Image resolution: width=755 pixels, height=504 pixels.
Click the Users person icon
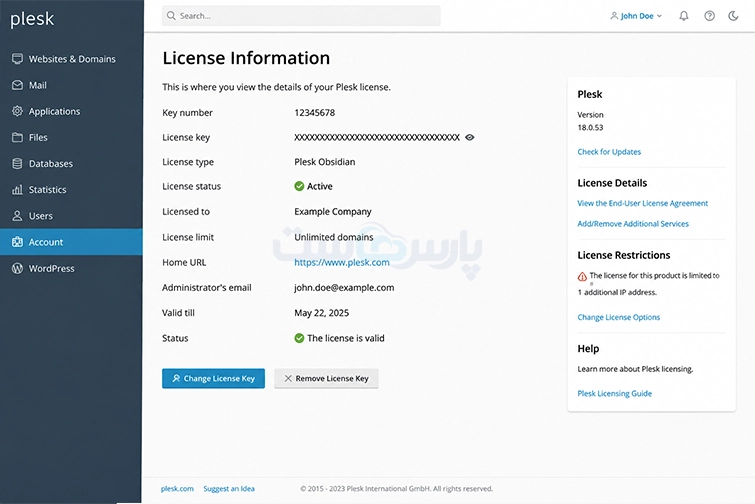[x=17, y=216]
